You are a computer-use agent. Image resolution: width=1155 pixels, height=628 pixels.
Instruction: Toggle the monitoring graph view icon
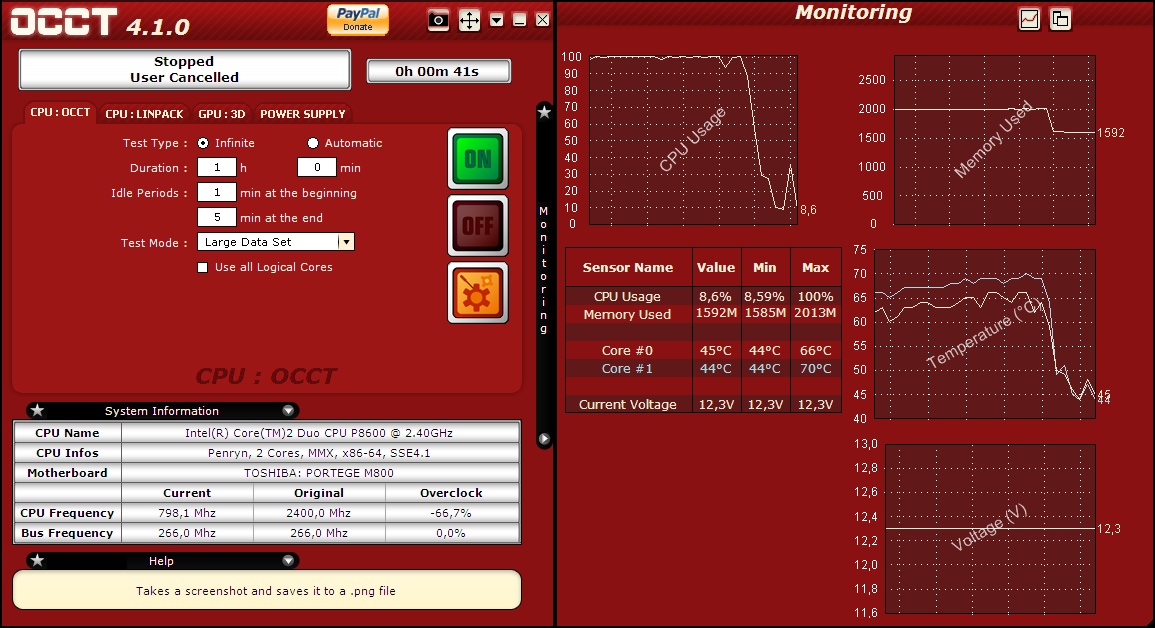coord(1029,19)
